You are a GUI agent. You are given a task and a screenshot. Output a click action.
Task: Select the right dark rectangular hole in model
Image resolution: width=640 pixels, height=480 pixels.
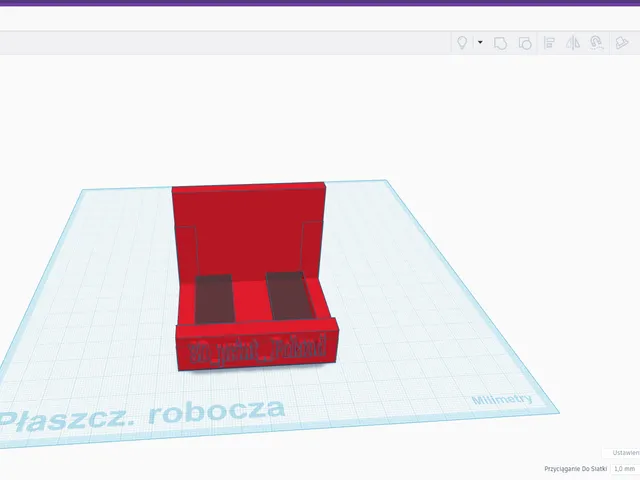coord(291,296)
